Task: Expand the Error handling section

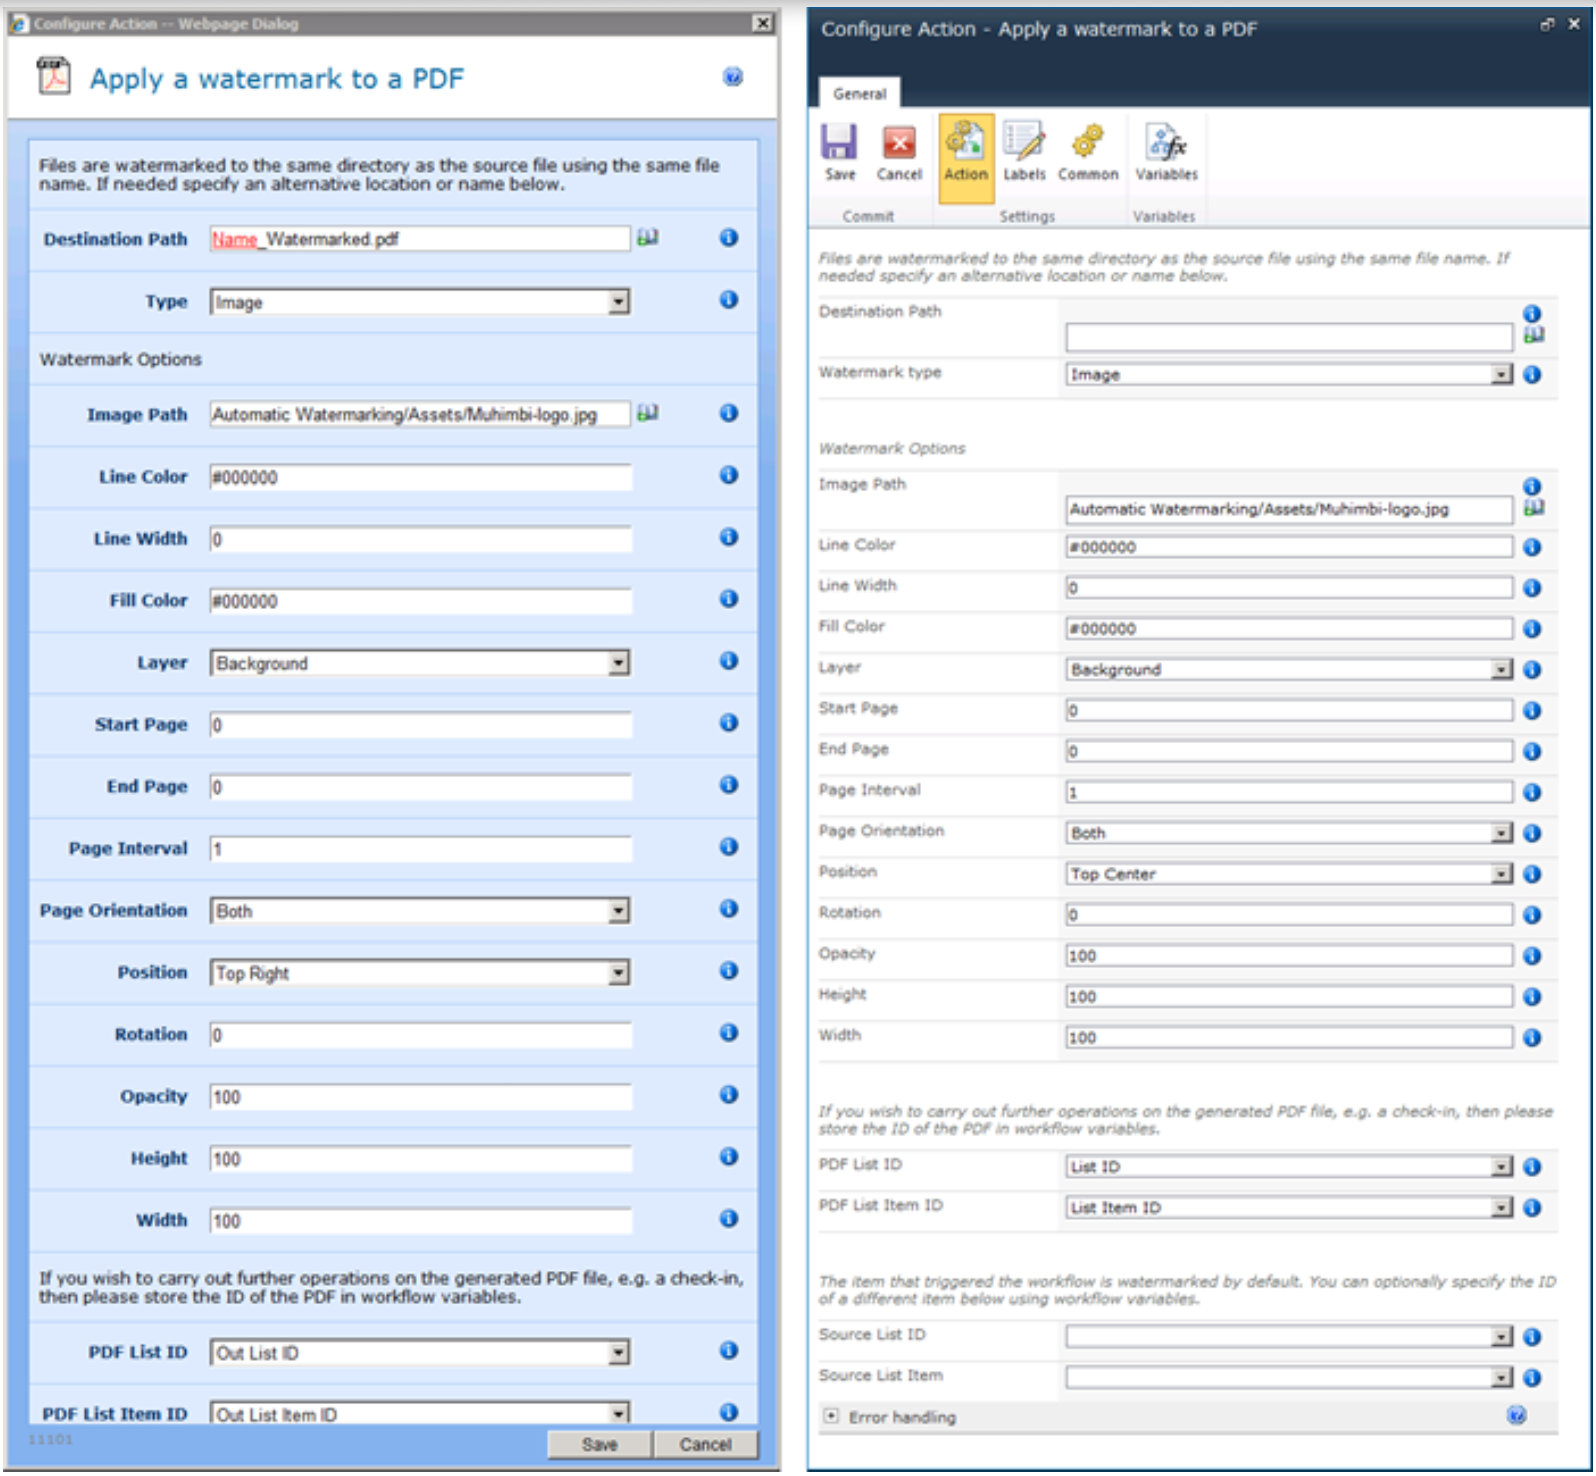Action: (x=831, y=1417)
